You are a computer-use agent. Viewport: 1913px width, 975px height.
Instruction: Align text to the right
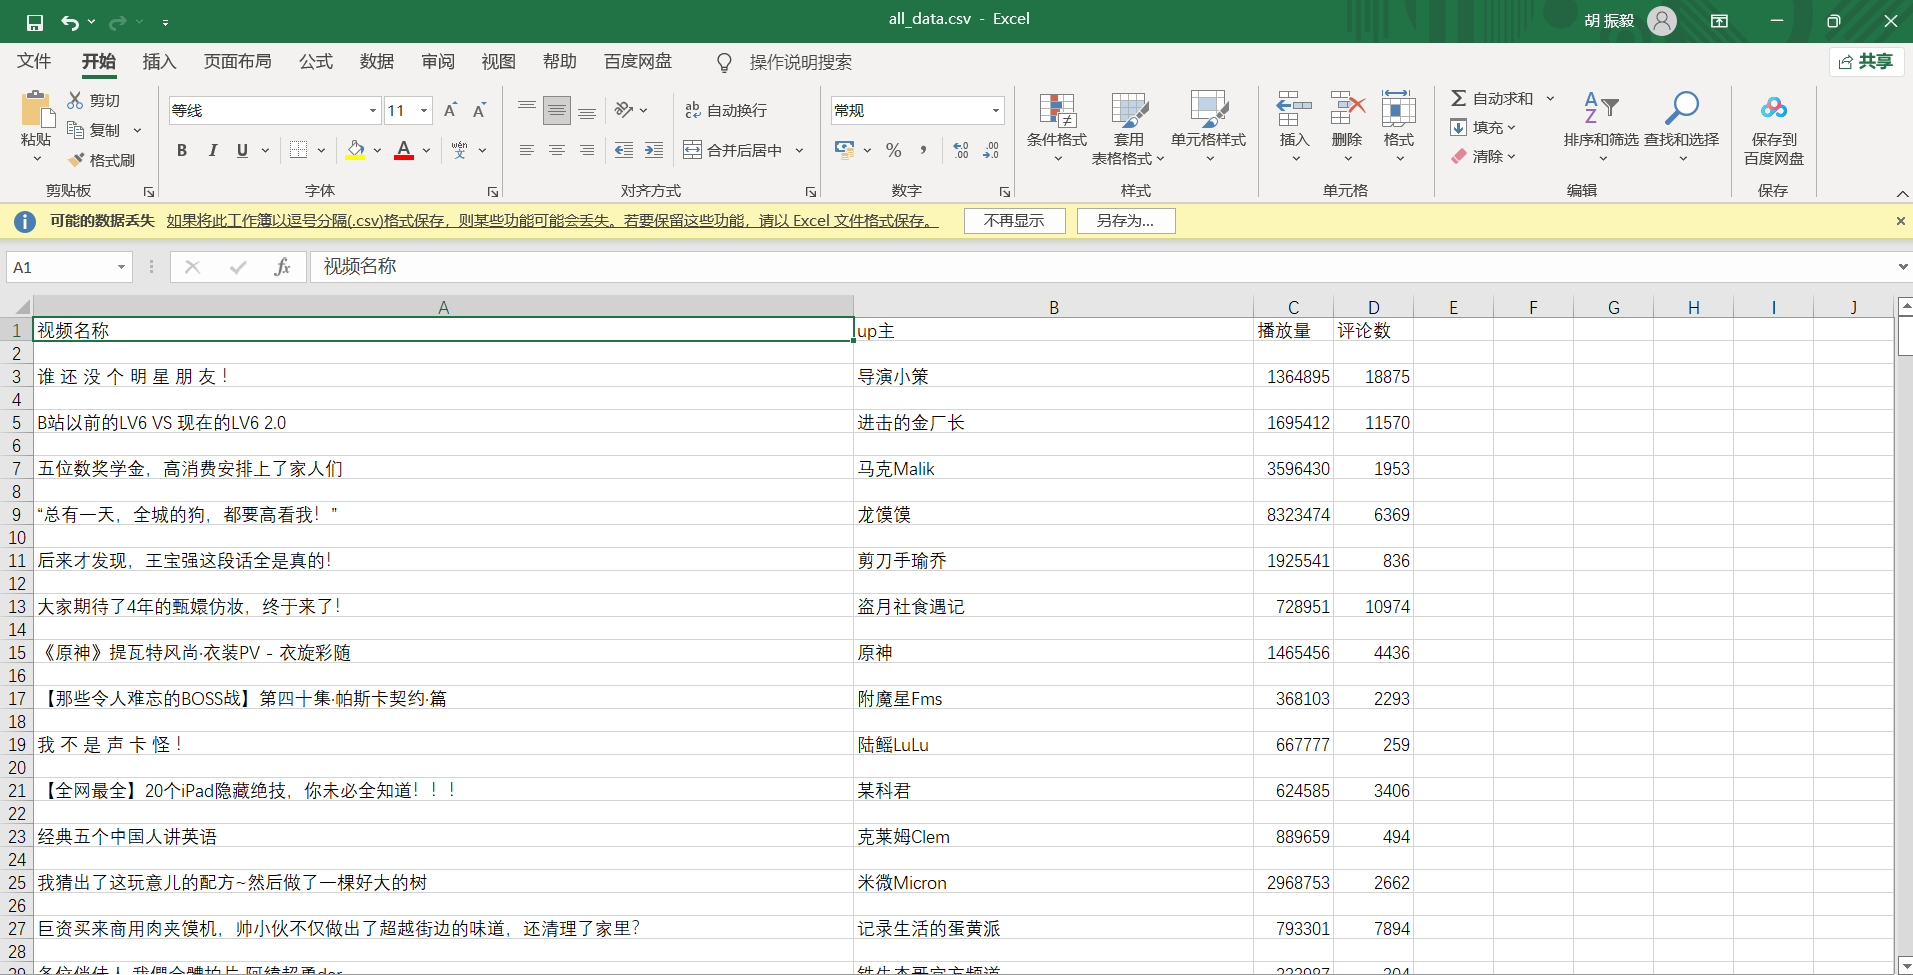point(587,150)
